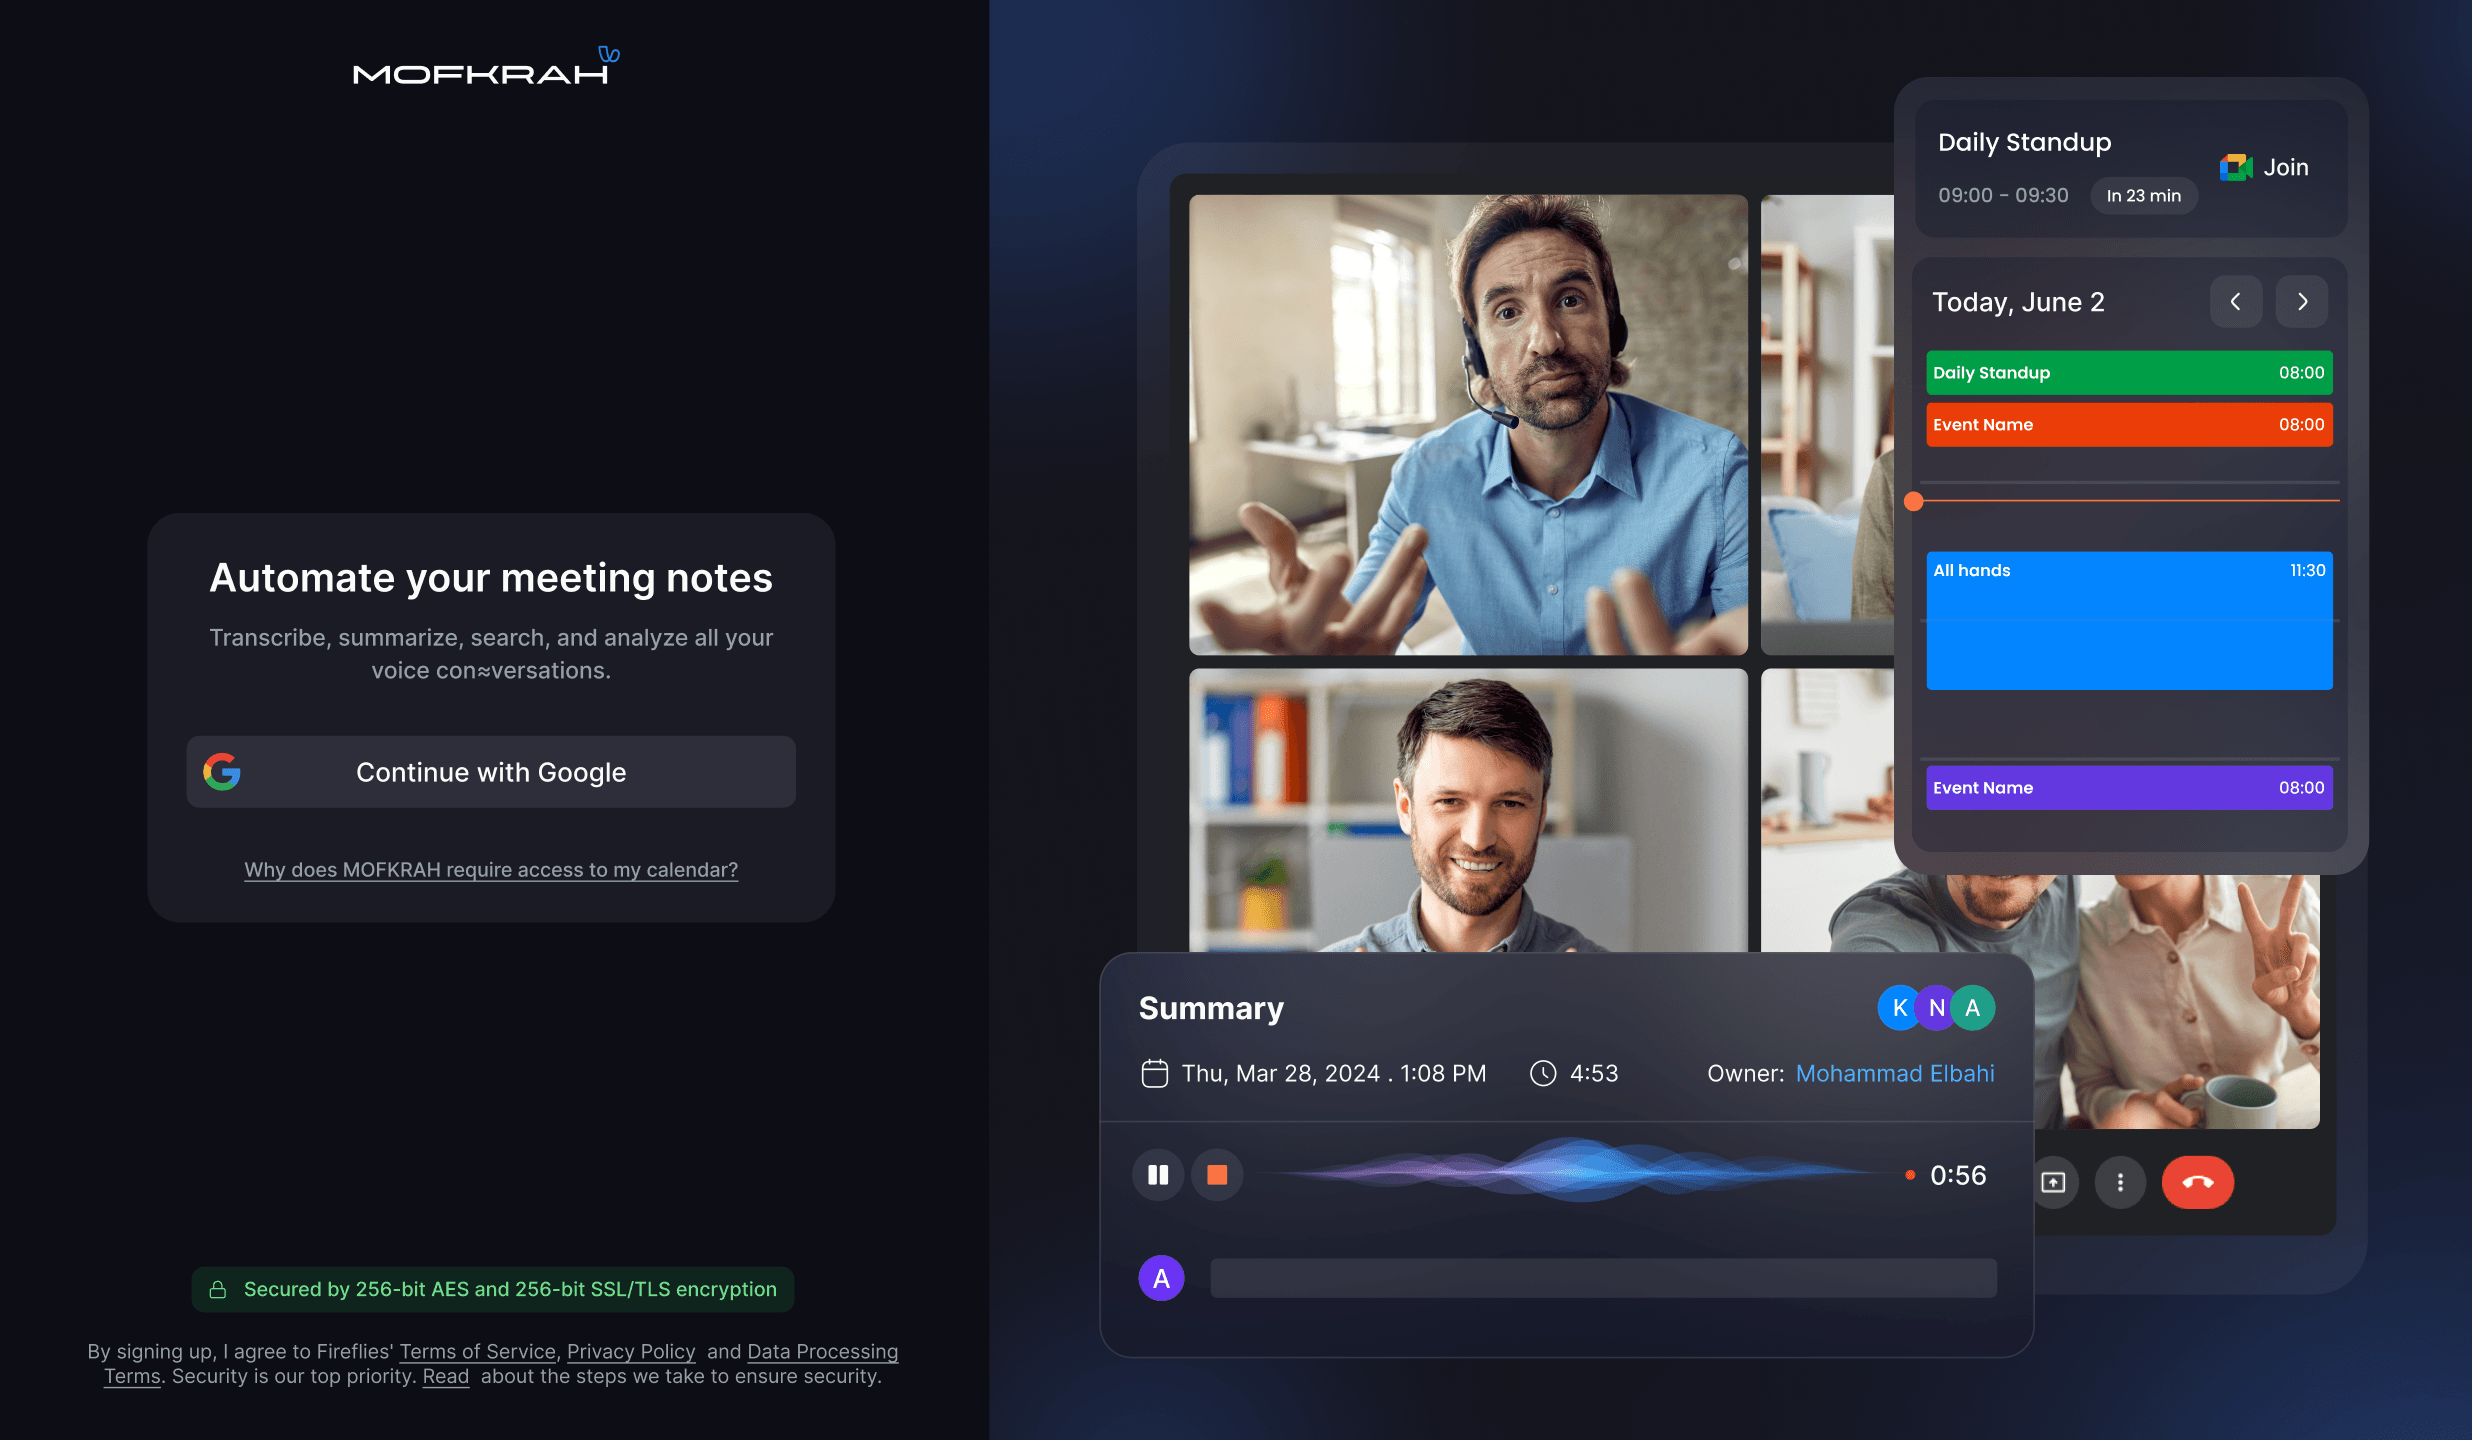Click the Google G logo icon
The height and width of the screenshot is (1440, 2472).
click(x=222, y=772)
